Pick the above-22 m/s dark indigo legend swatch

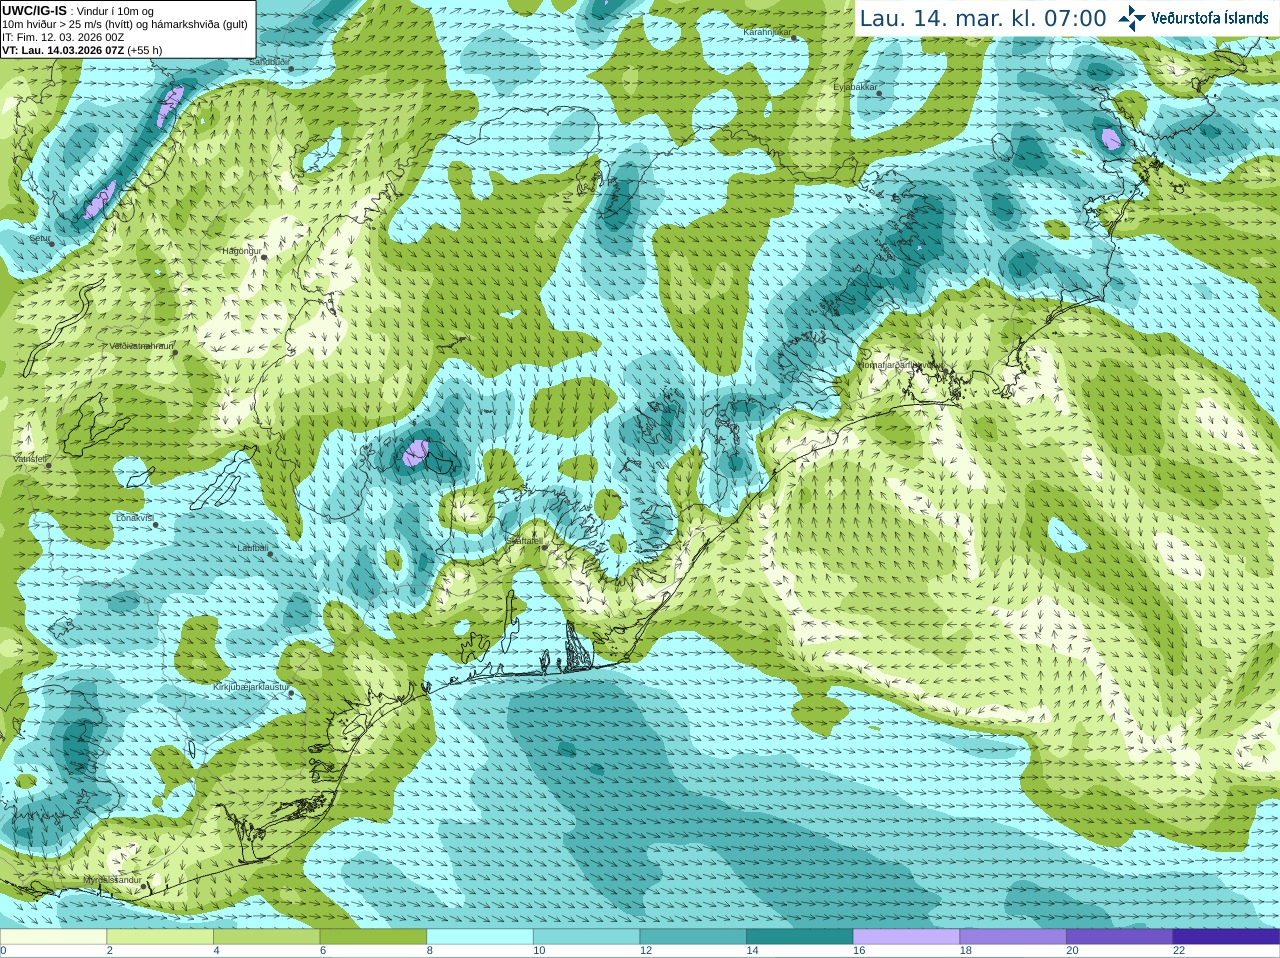pyautogui.click(x=1226, y=937)
